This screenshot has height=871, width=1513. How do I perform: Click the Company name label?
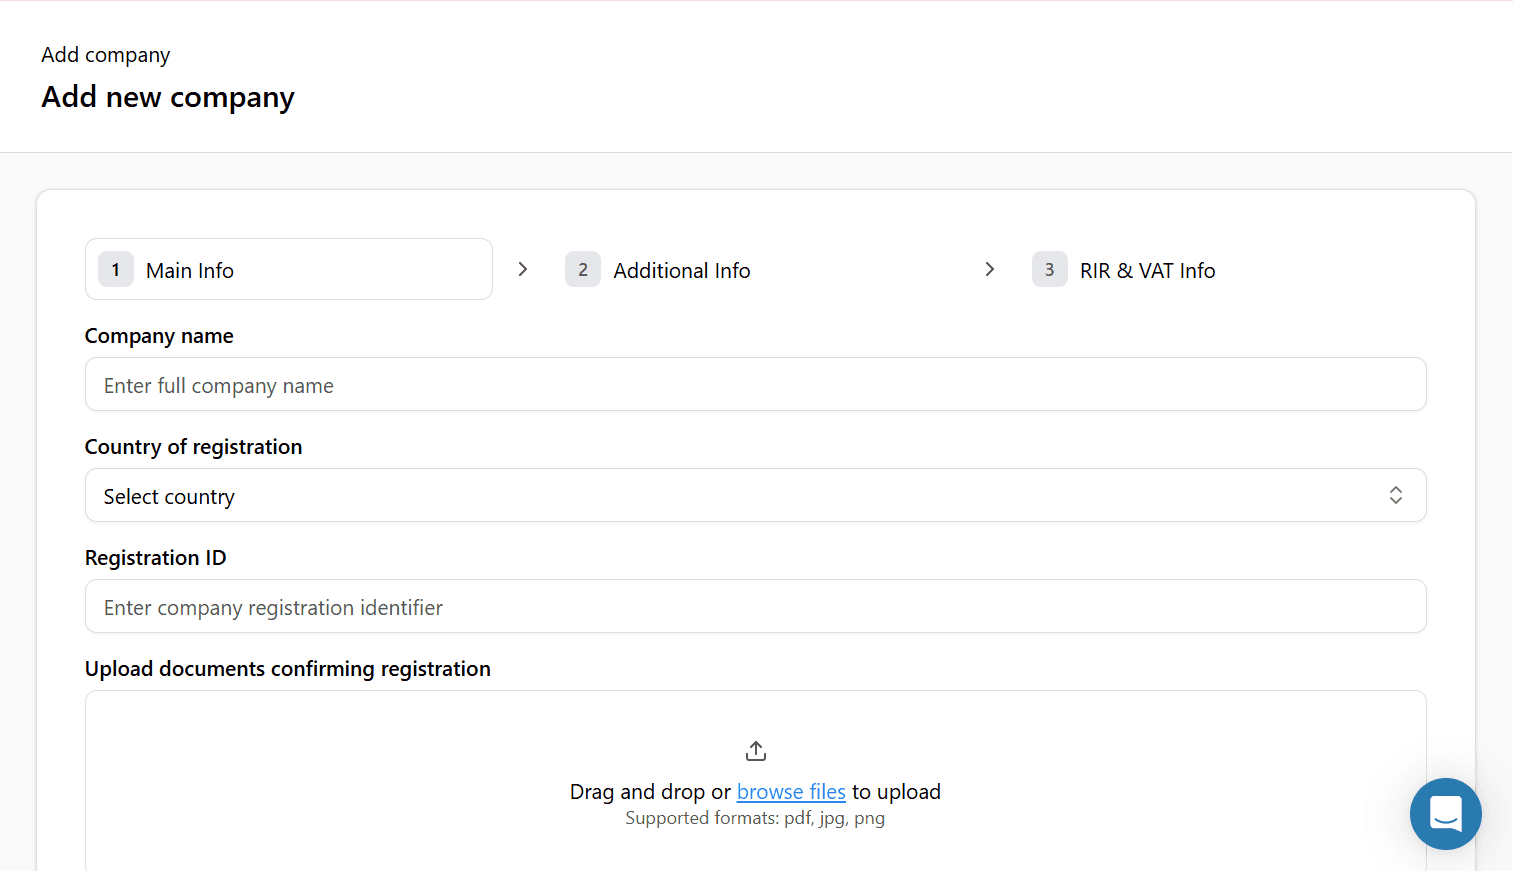159,336
